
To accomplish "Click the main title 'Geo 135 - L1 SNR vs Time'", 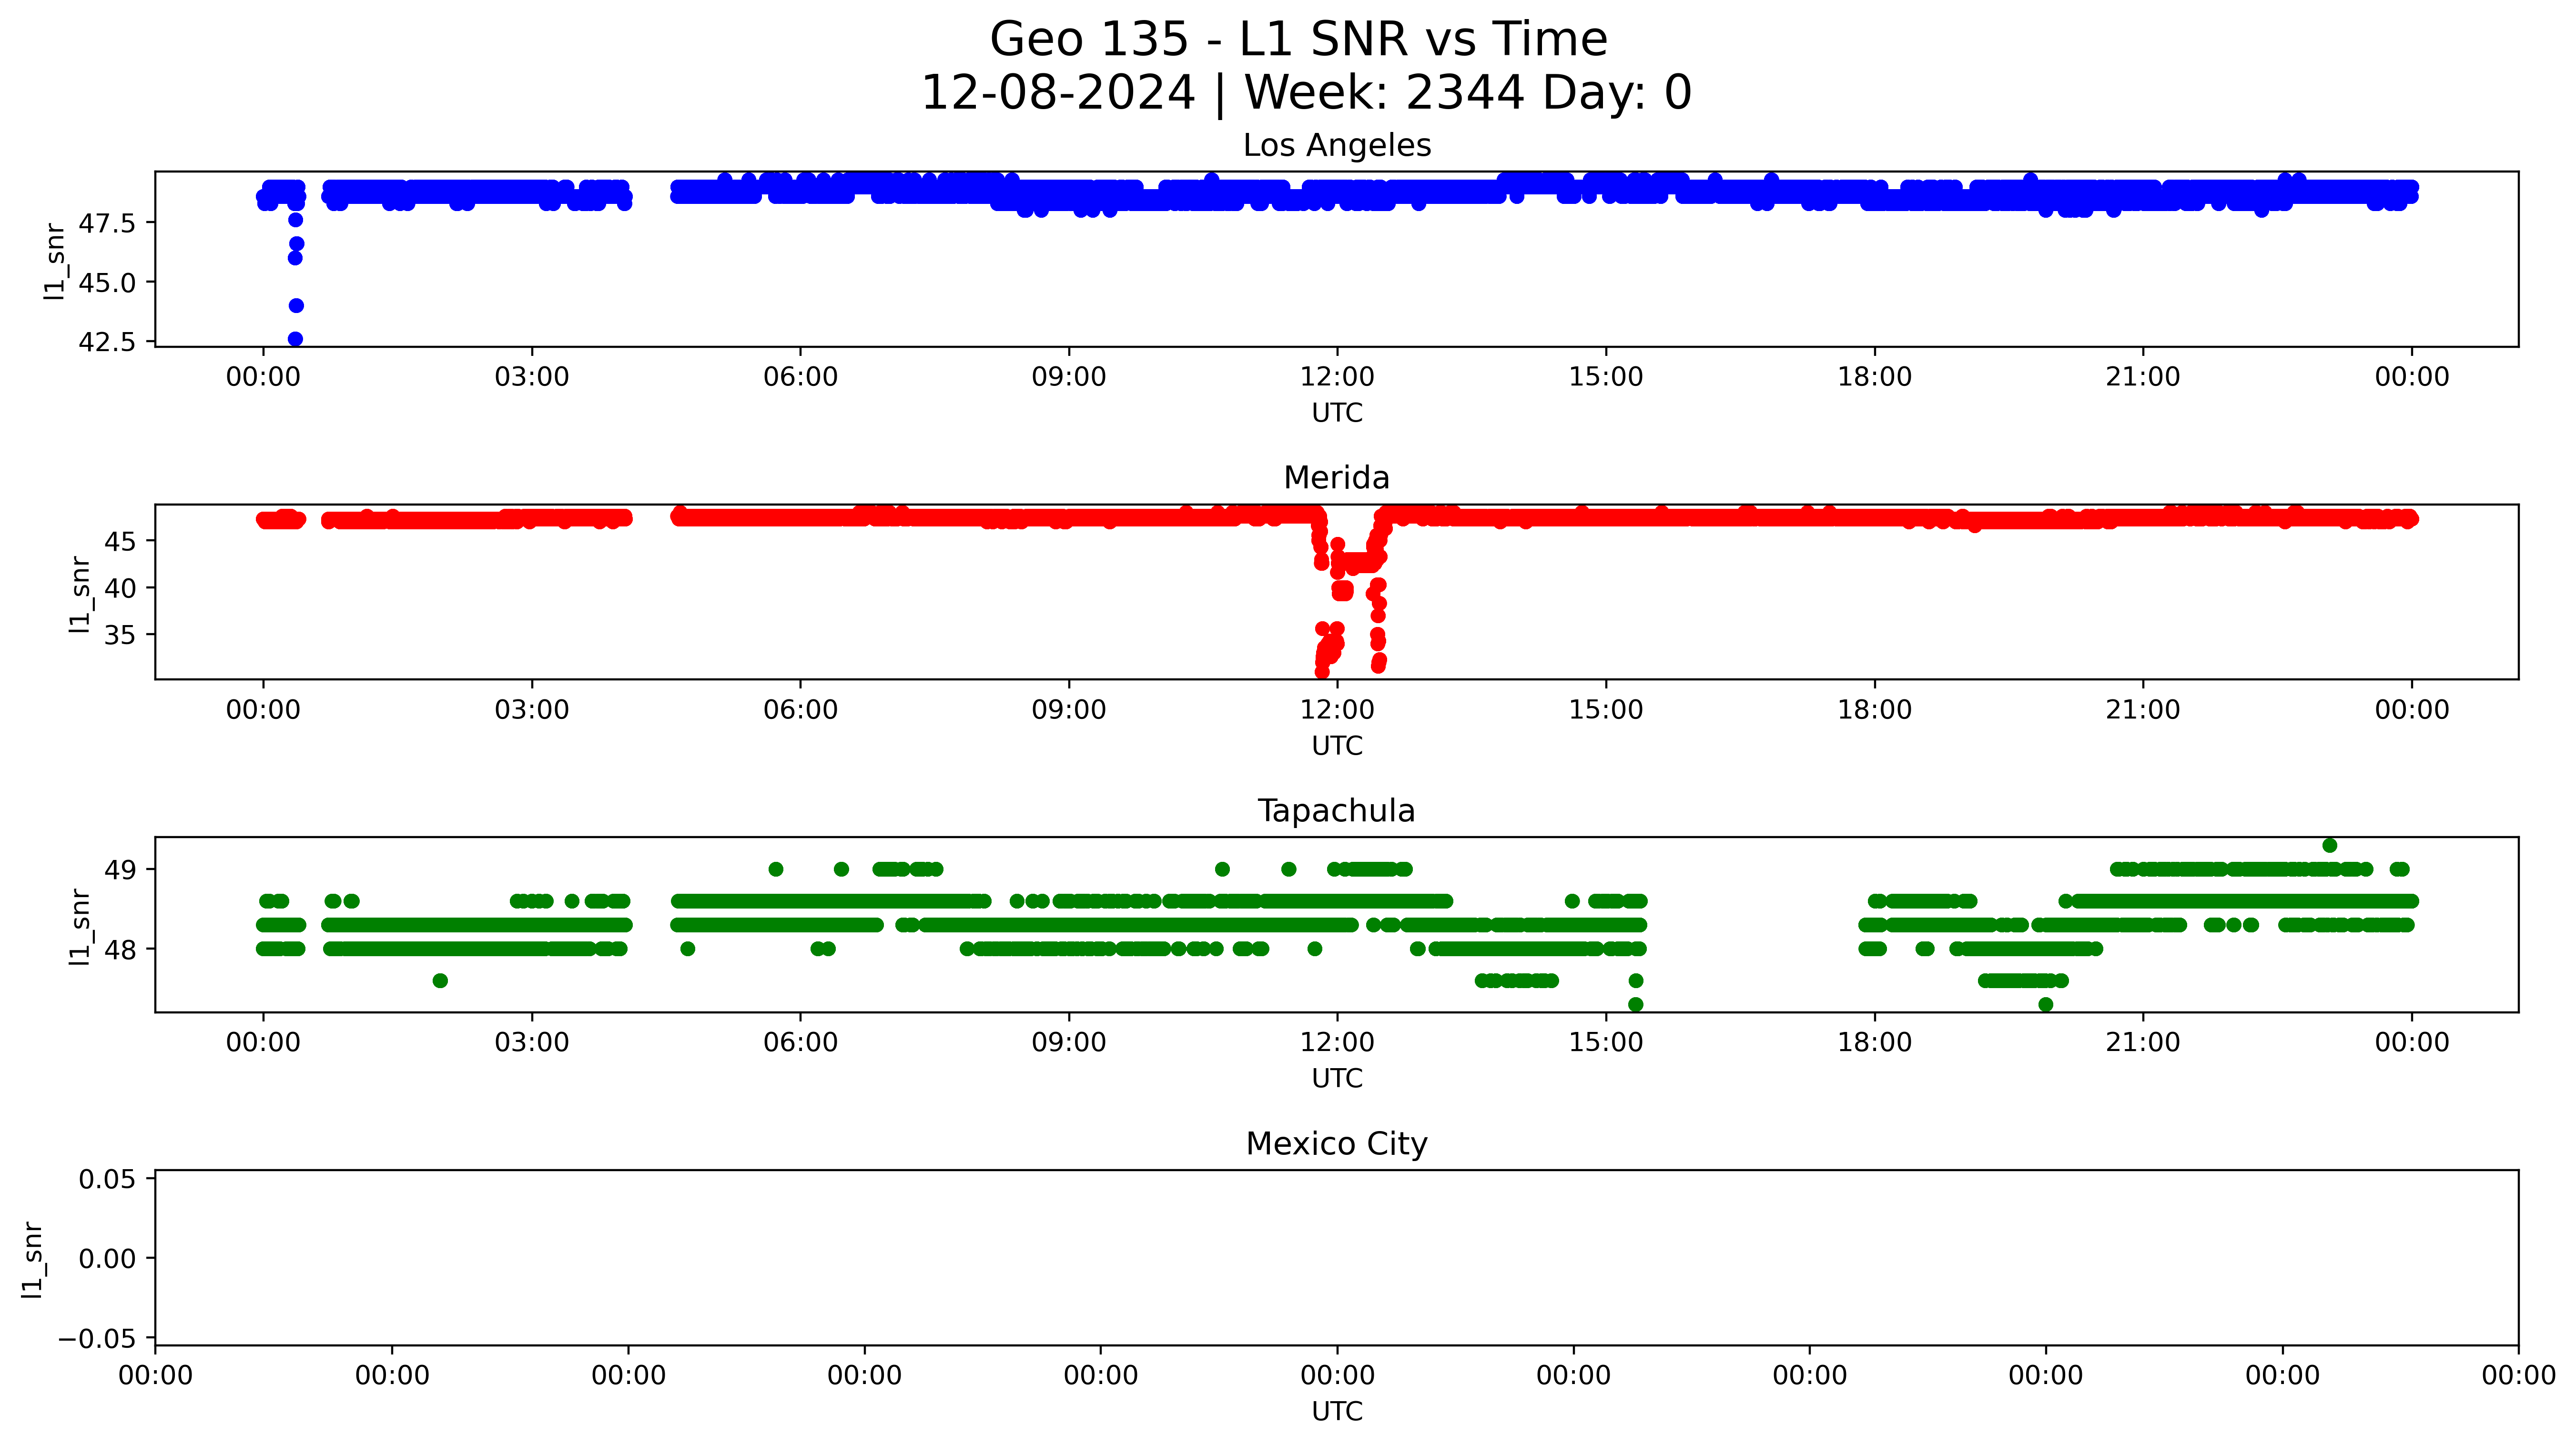I will (x=1298, y=40).
